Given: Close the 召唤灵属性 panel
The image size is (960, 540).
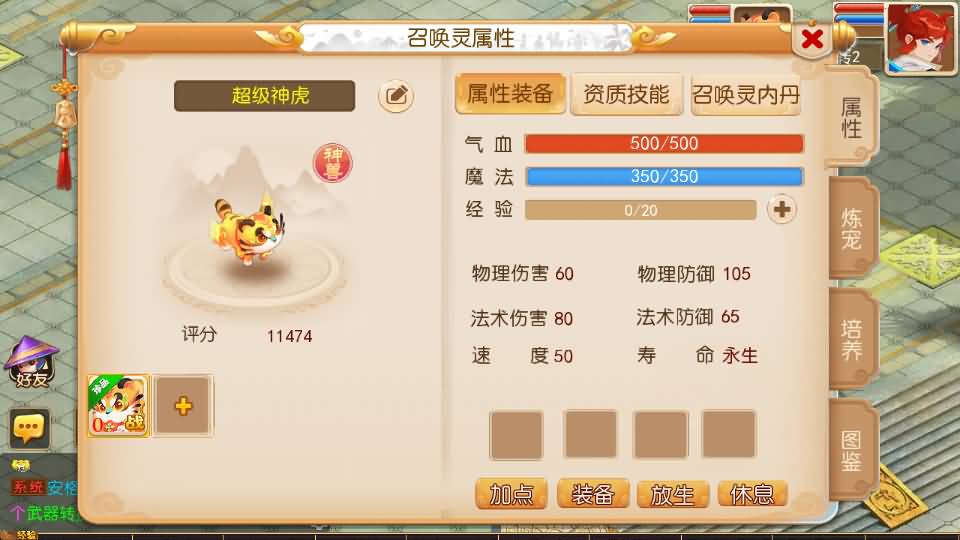Looking at the screenshot, I should coord(812,40).
